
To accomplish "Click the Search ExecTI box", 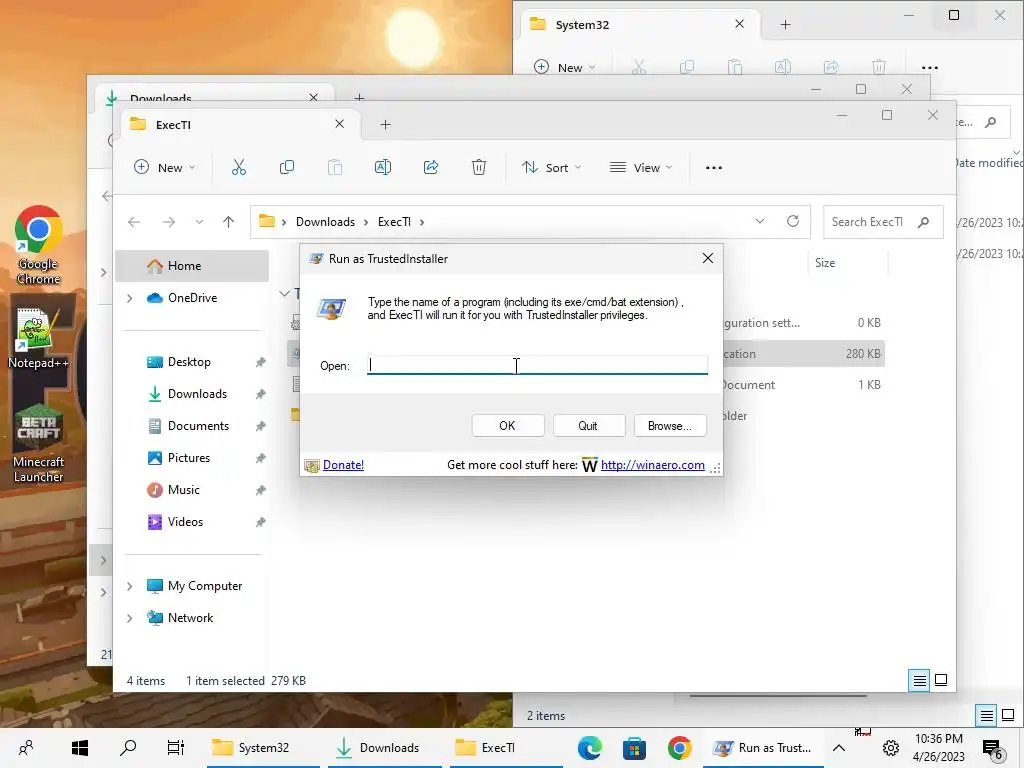I will tap(883, 222).
